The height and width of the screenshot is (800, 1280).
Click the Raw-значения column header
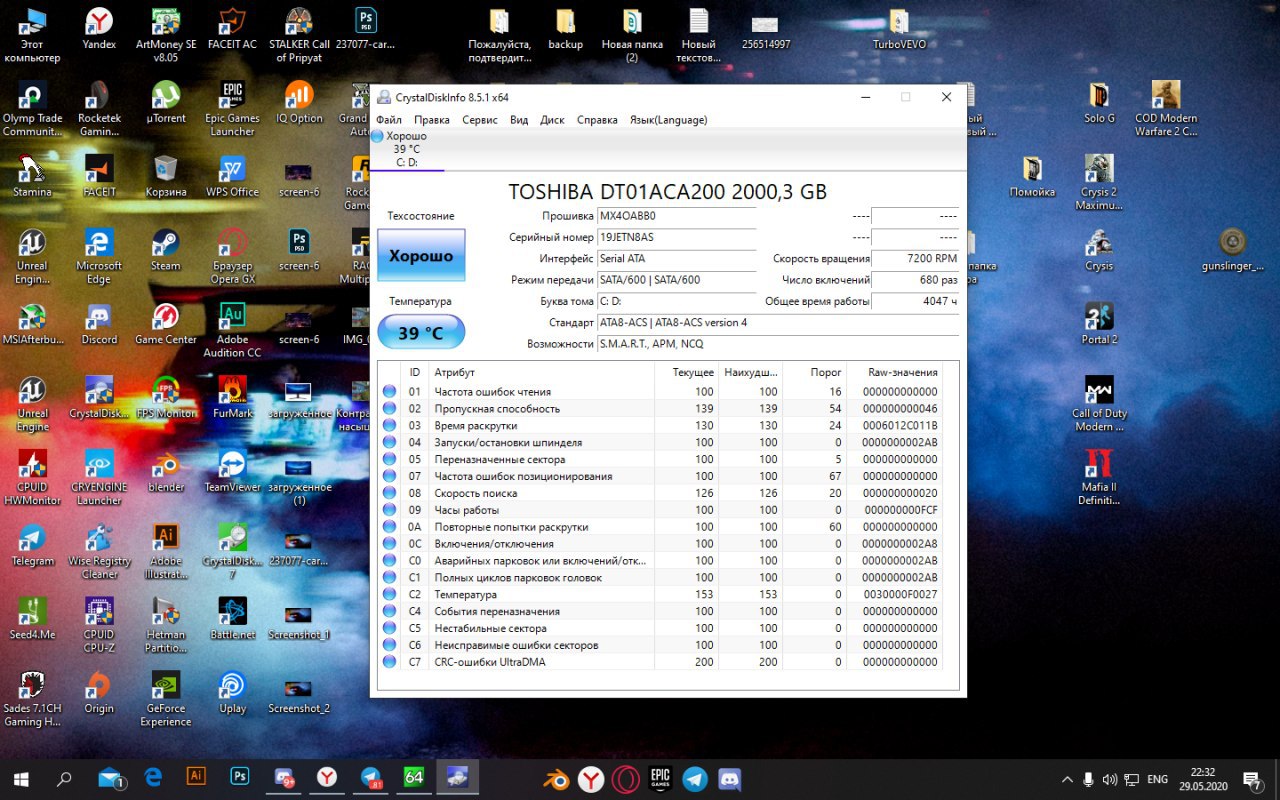click(x=894, y=372)
